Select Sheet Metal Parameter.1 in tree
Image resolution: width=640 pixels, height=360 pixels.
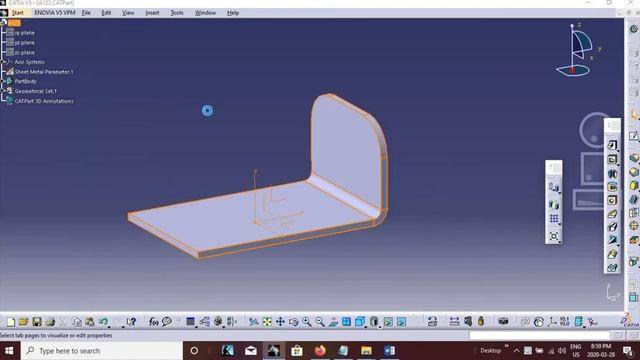click(40, 72)
